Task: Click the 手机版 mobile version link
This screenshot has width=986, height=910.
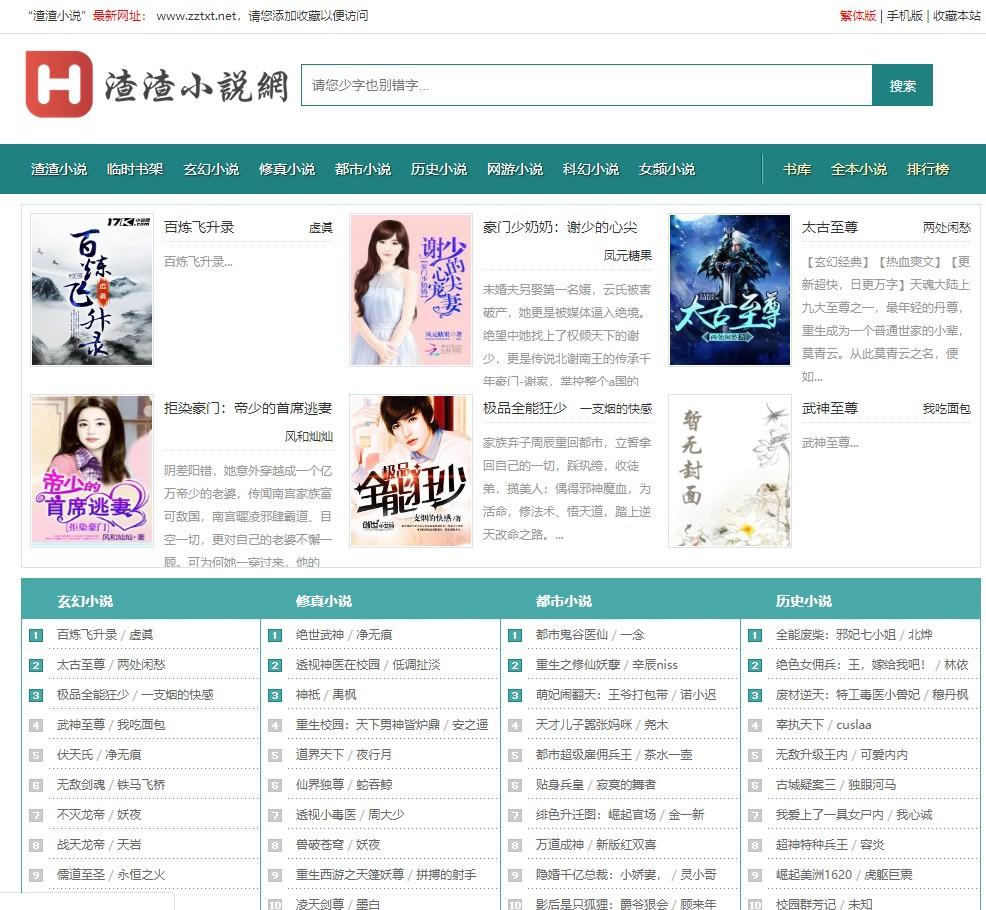Action: pos(904,16)
